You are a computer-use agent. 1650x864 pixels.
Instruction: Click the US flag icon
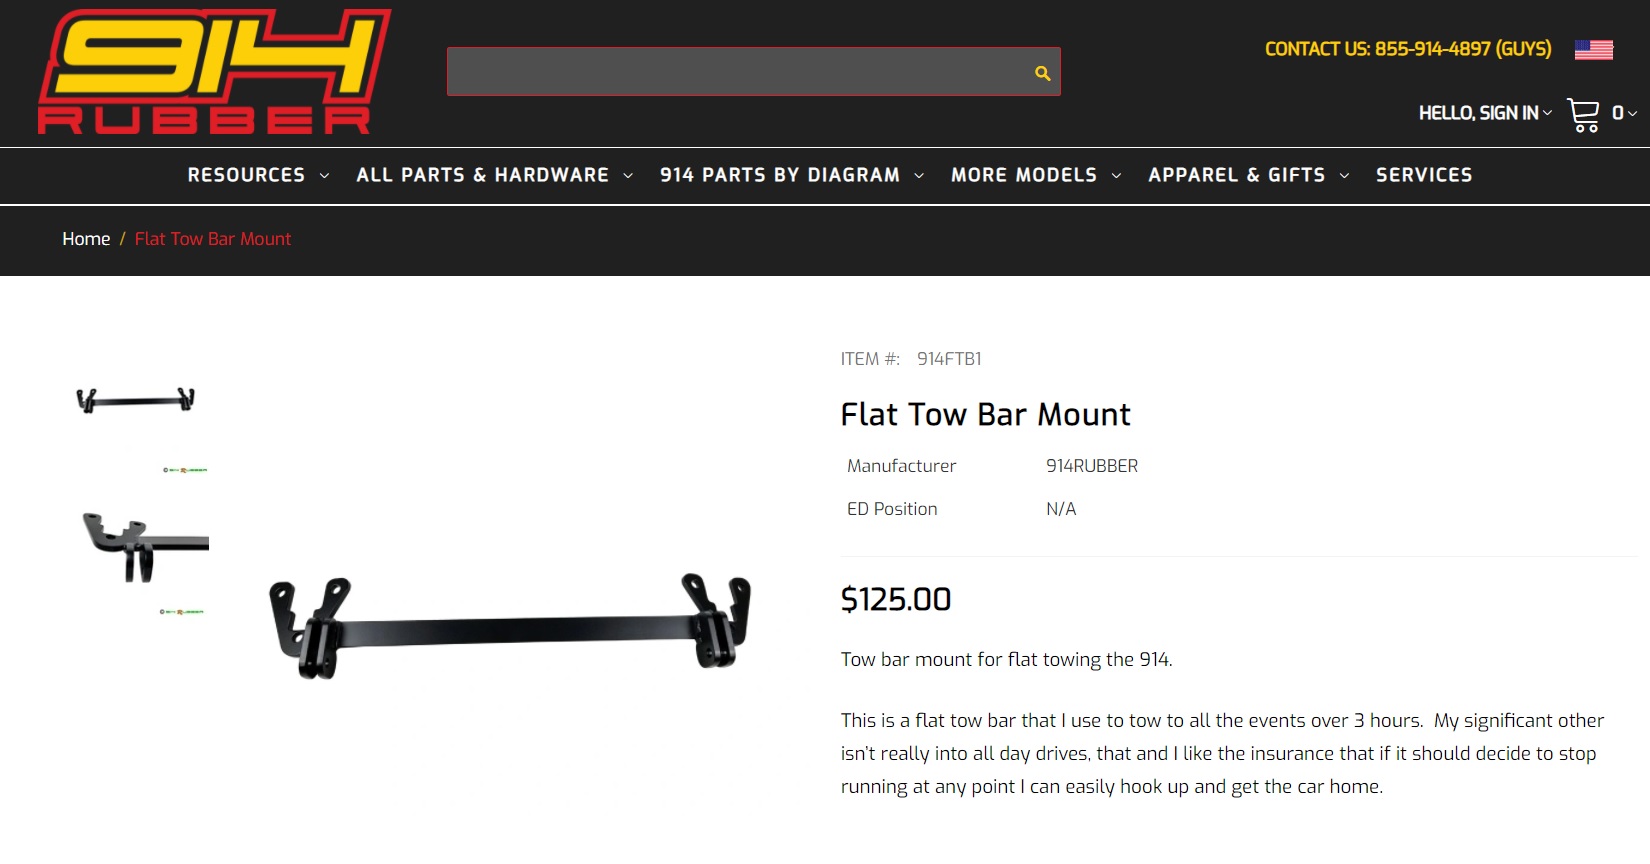1593,49
